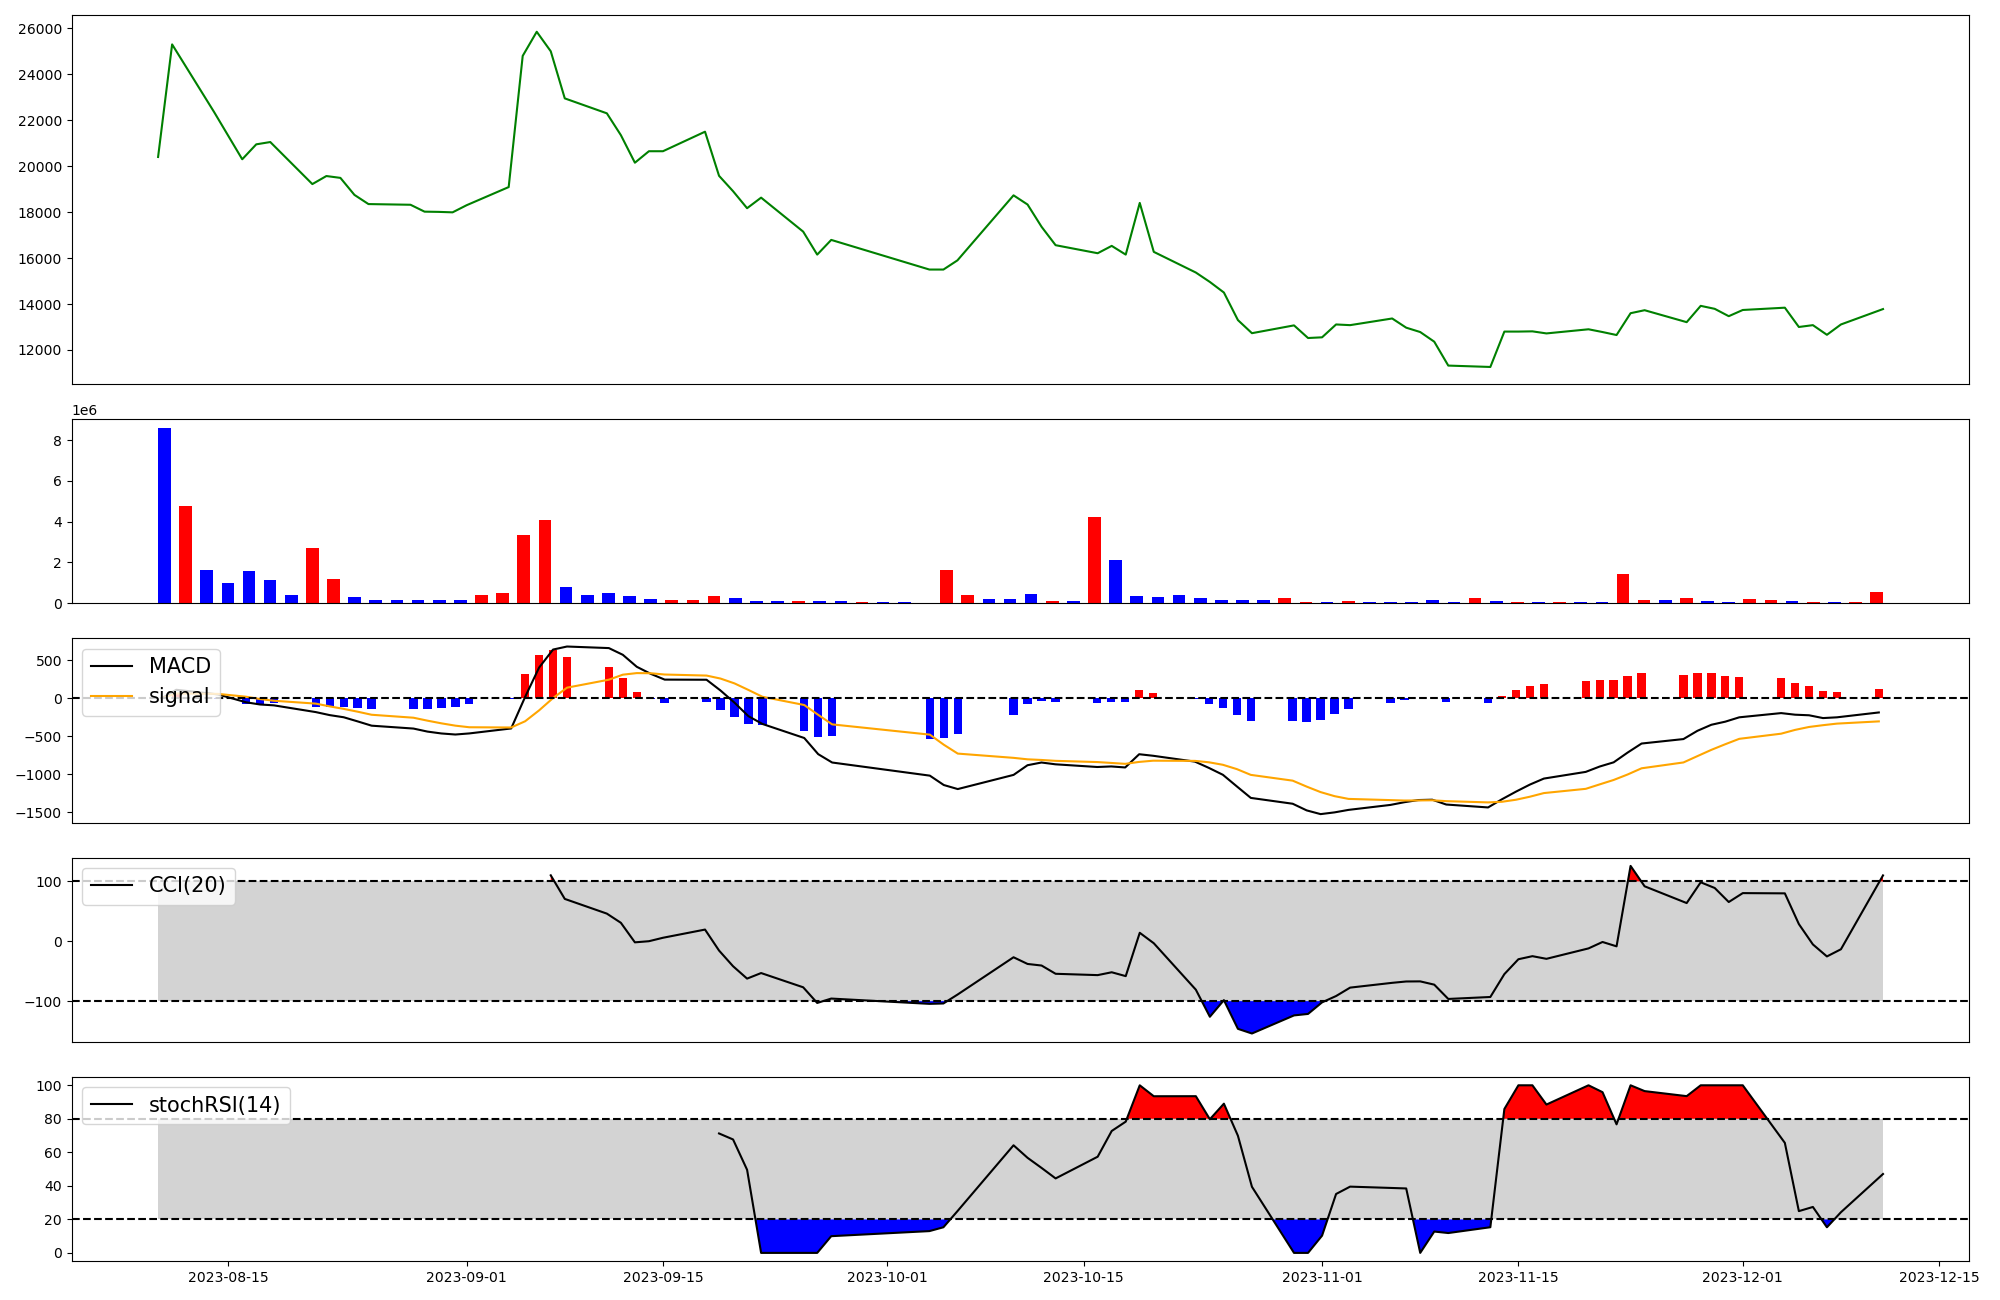Click the 80 label on stochRSI axis
Image resolution: width=2000 pixels, height=1300 pixels.
[53, 1120]
